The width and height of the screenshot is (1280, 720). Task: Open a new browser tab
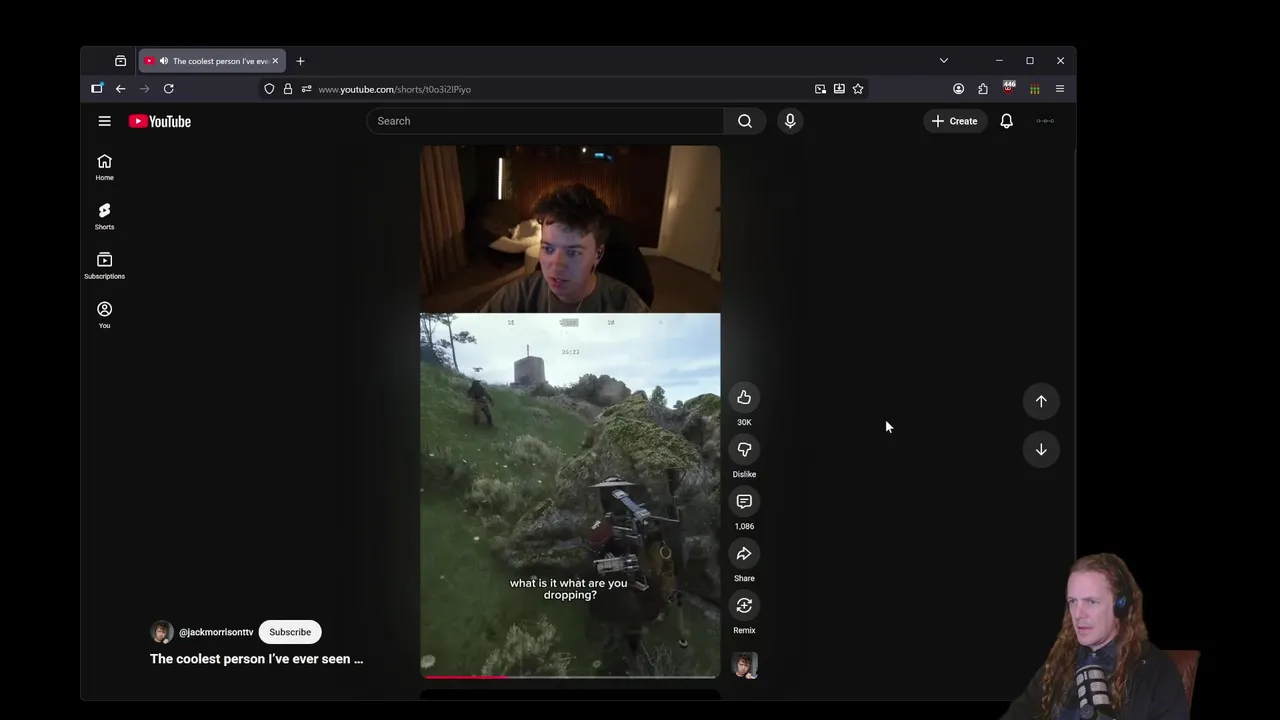300,61
